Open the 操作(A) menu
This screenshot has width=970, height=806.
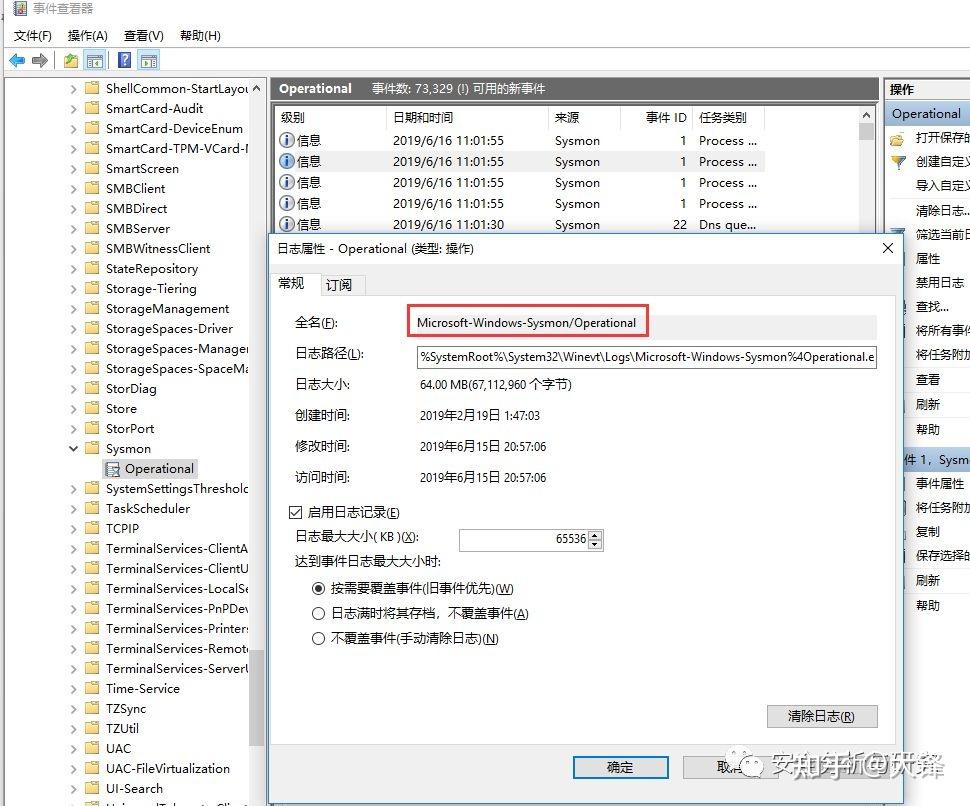(87, 35)
